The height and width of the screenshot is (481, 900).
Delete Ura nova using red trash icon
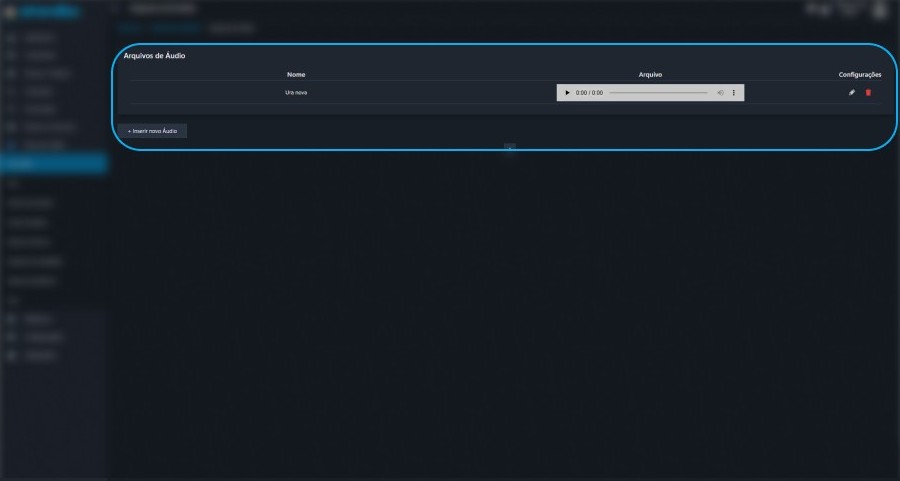point(868,92)
